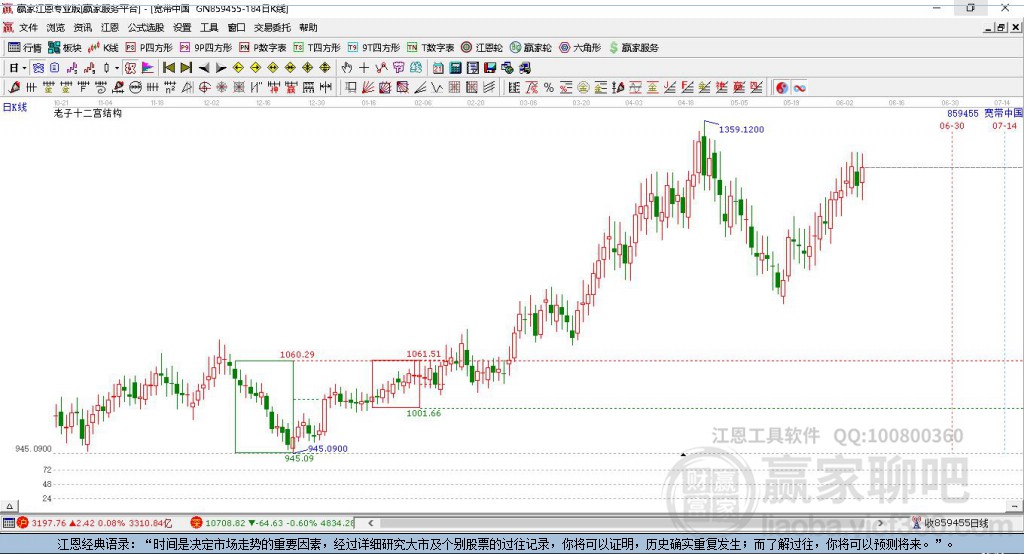The image size is (1024, 554).
Task: Click the 老子十二宫结构 chart title
Action: click(x=88, y=113)
